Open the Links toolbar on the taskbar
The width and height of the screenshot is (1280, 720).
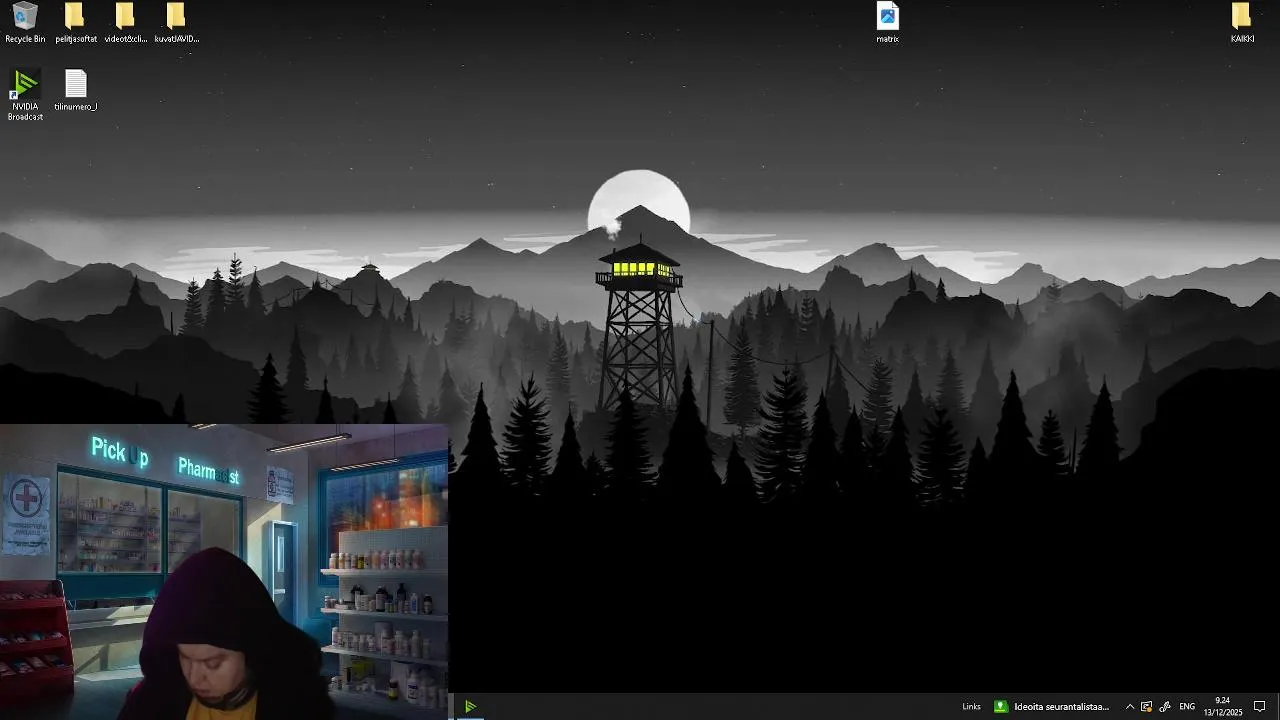971,707
